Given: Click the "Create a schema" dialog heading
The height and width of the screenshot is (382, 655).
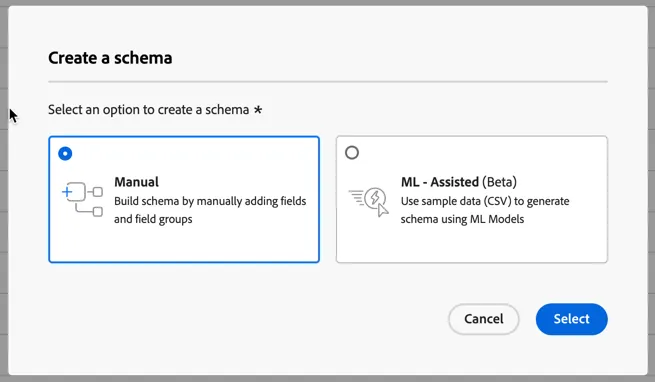Looking at the screenshot, I should [110, 58].
